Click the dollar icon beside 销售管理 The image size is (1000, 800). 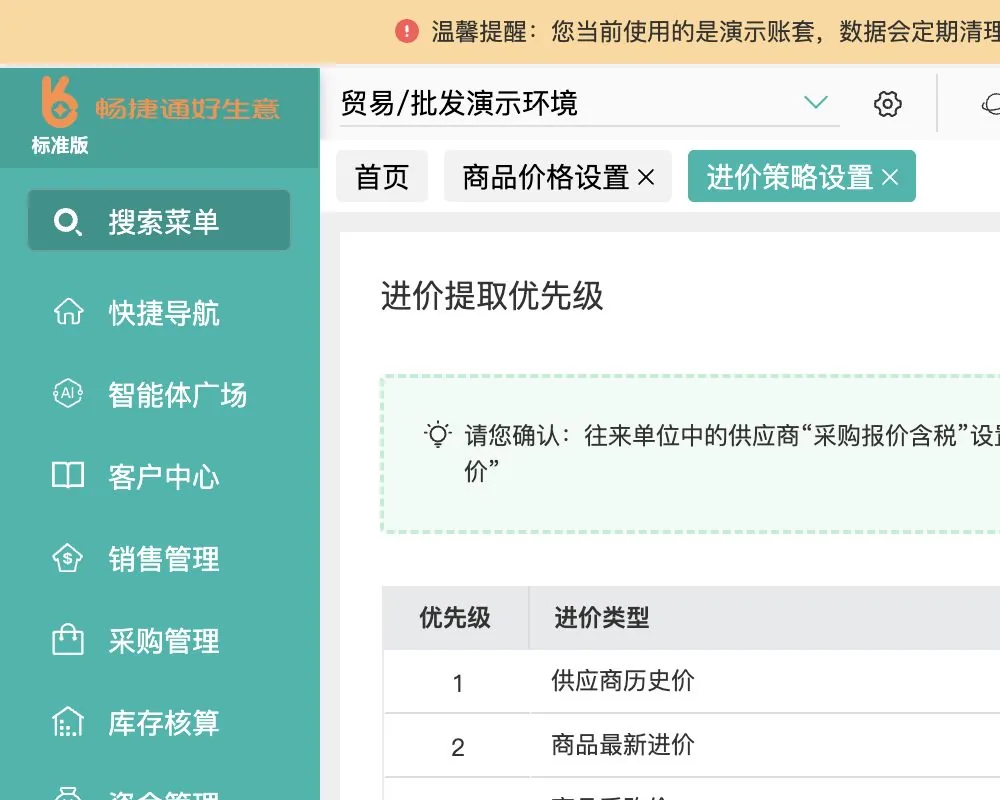68,558
